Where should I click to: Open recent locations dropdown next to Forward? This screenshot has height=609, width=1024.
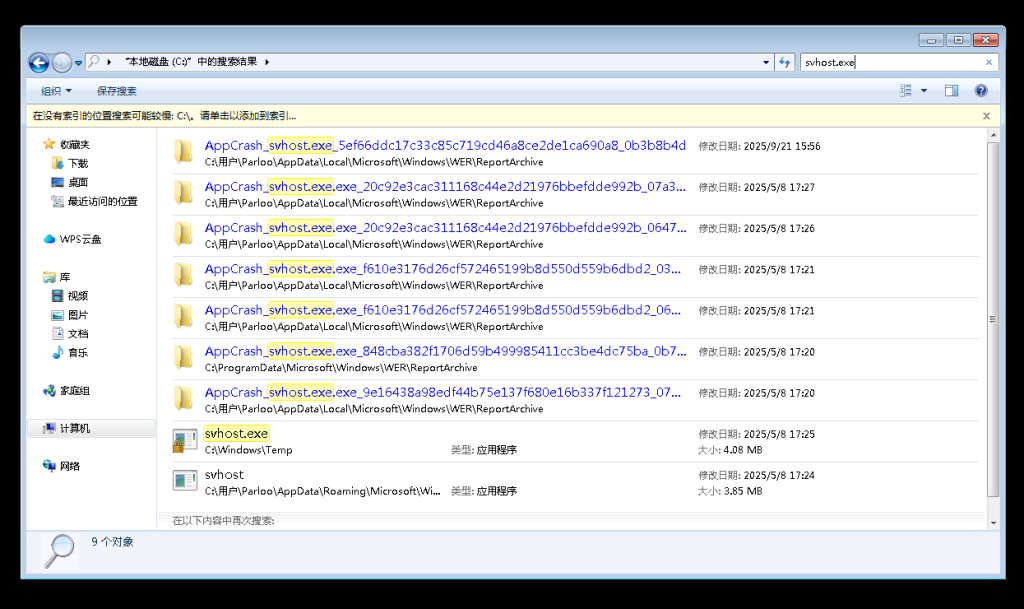(x=79, y=63)
